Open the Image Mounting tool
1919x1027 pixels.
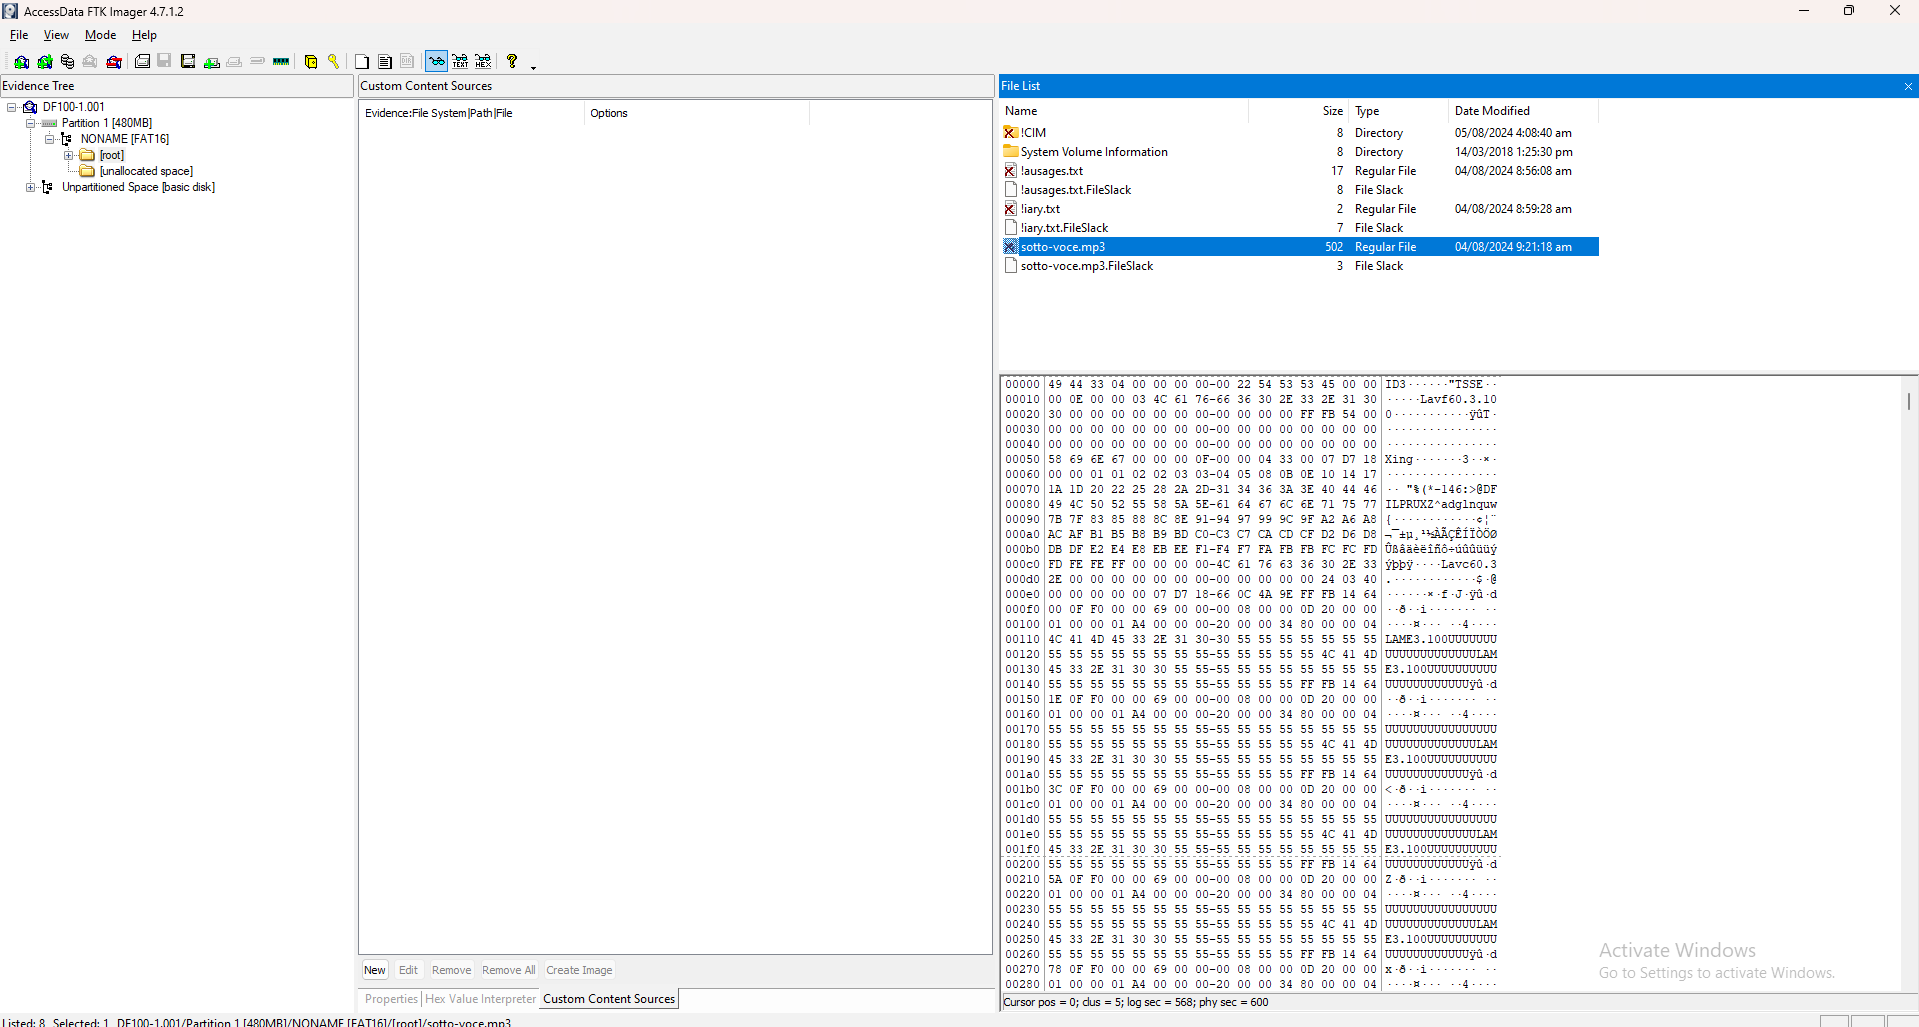67,62
